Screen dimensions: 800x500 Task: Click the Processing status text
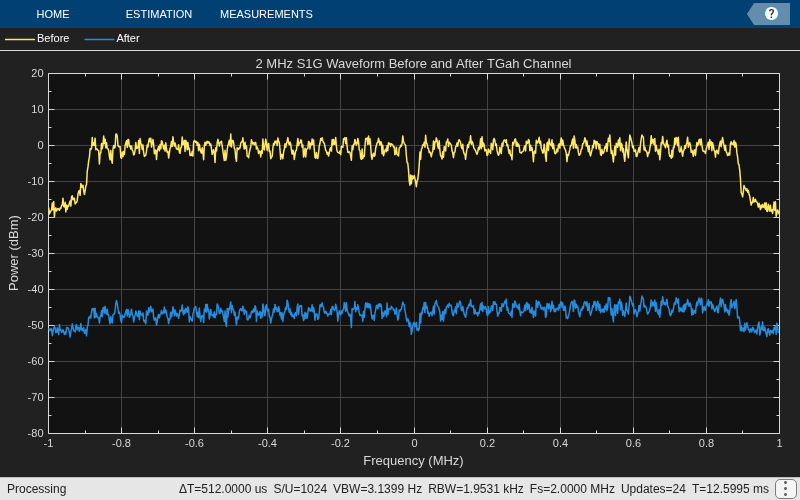click(x=37, y=489)
